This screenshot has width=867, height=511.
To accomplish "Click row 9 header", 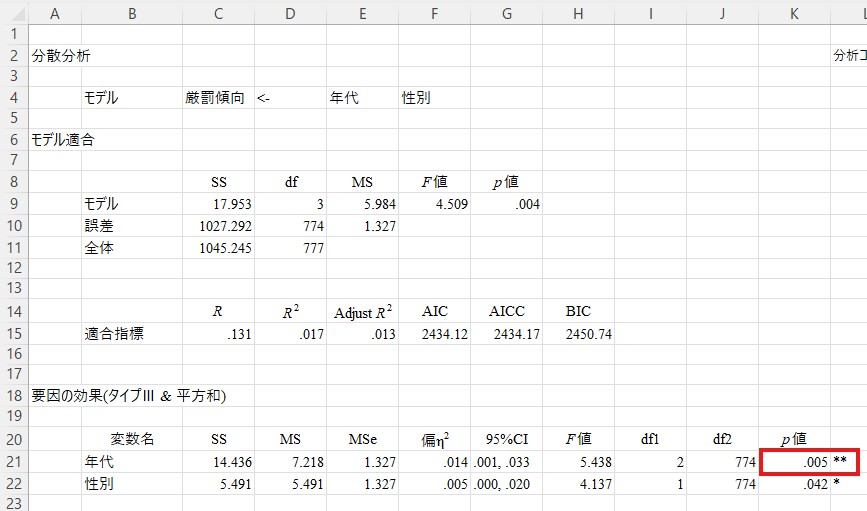I will click(14, 204).
